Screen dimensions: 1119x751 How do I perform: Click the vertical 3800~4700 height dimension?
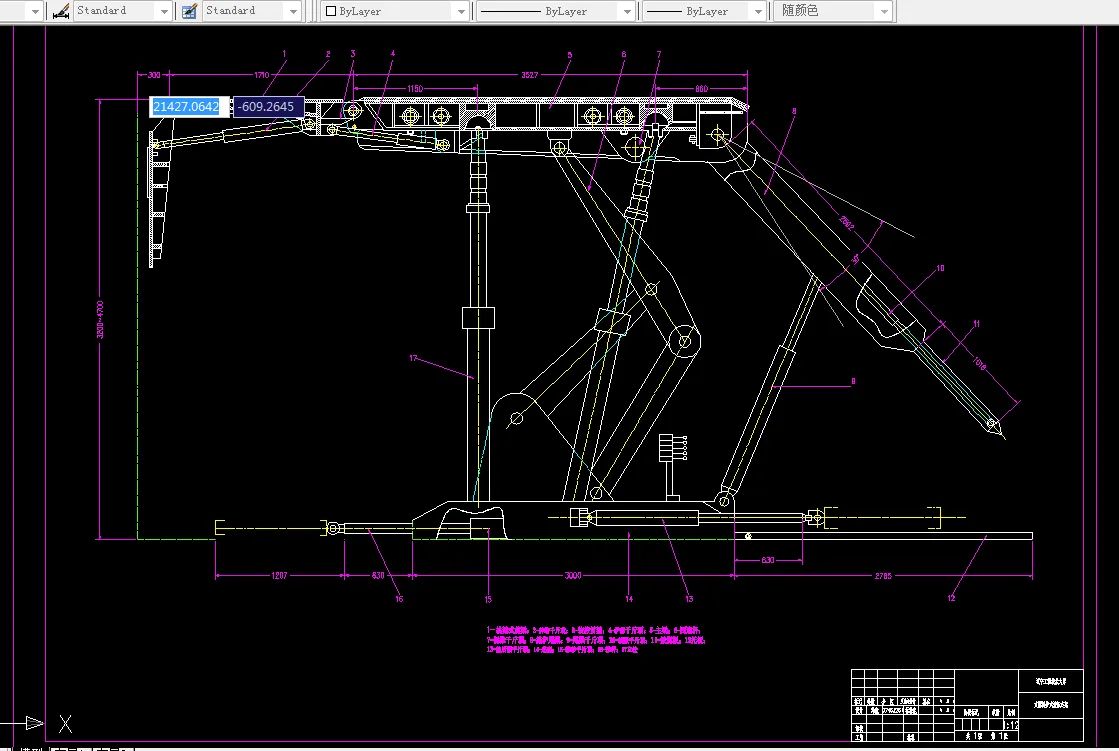(100, 319)
